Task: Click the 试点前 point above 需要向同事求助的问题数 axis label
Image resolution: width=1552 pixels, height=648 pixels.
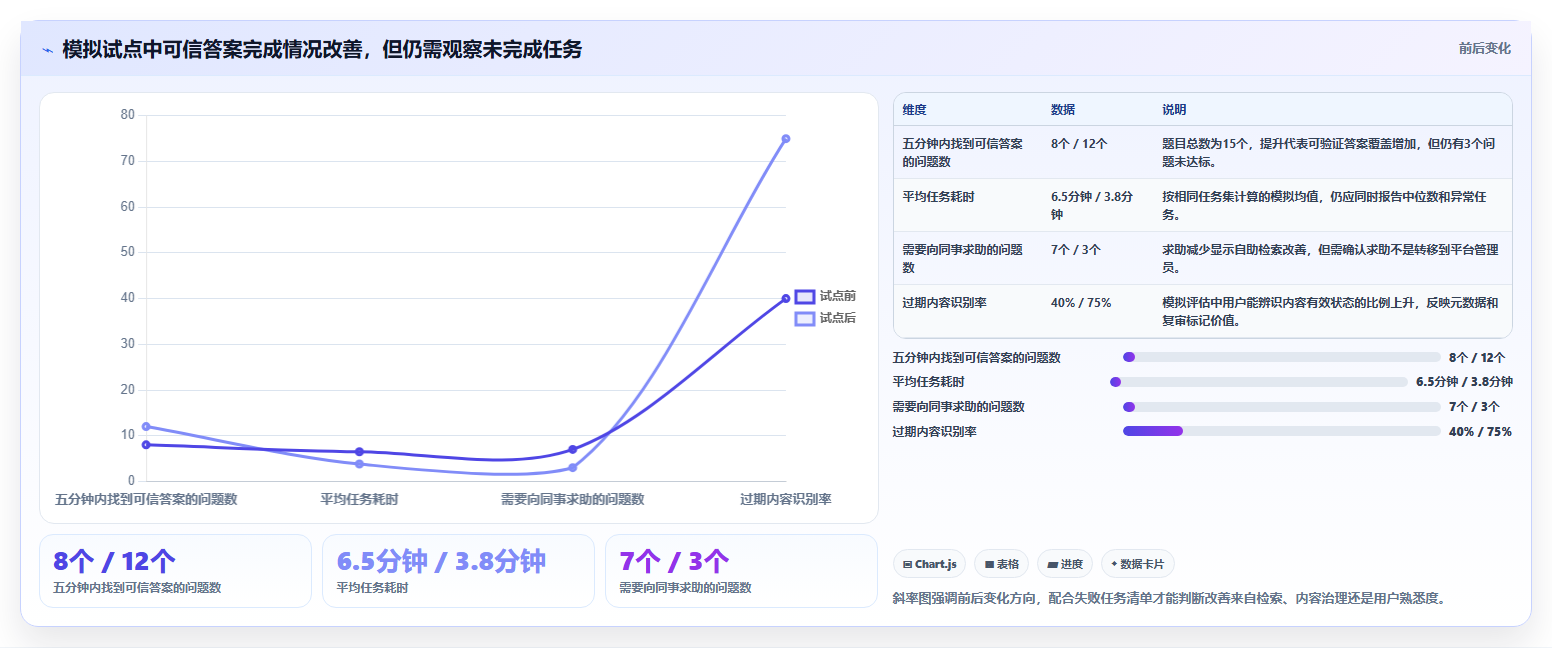Action: [573, 449]
